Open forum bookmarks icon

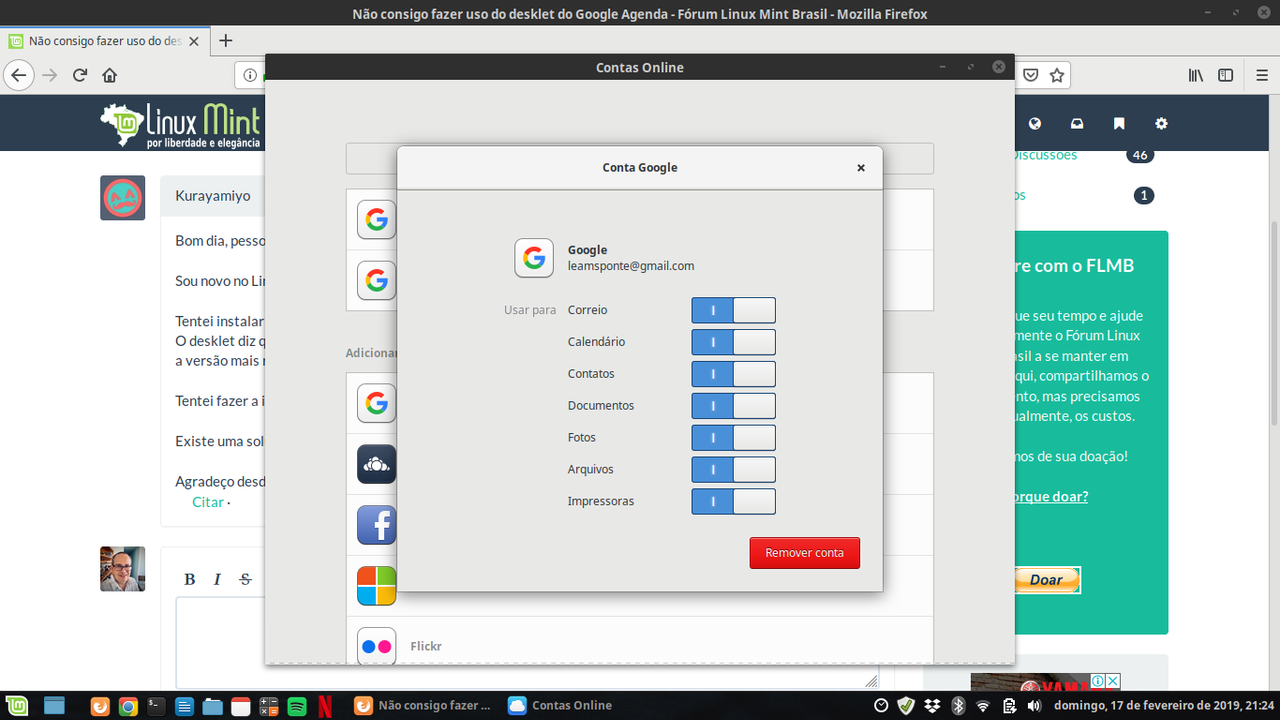coord(1119,124)
